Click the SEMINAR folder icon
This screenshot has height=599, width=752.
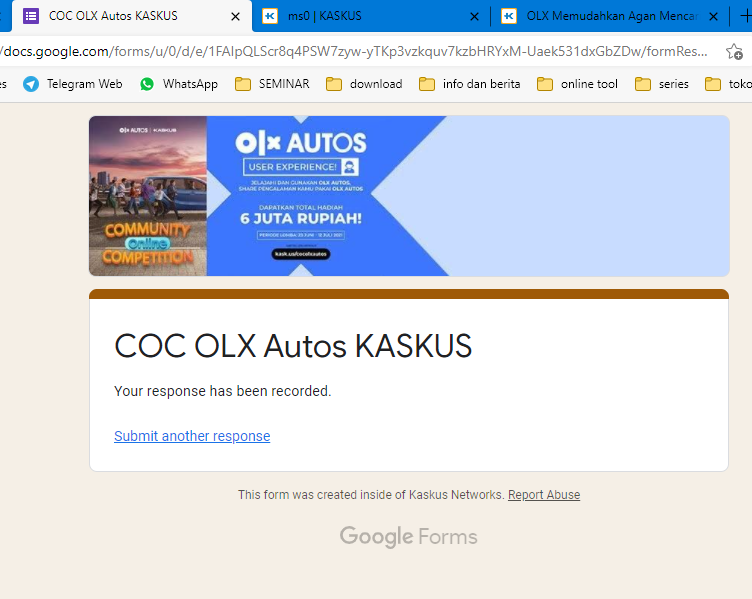coord(243,84)
